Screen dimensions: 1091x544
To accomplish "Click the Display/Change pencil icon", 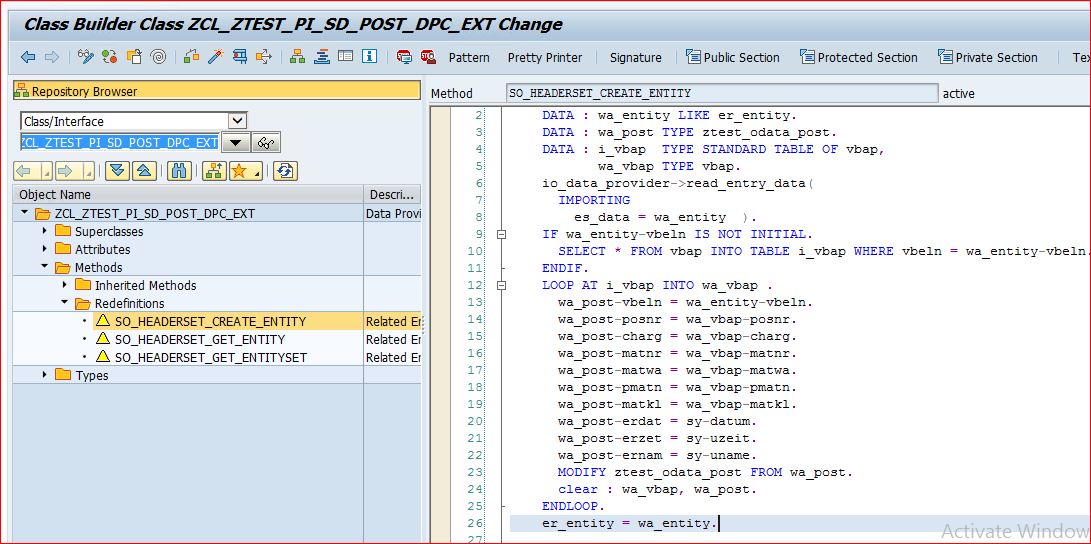I will (85, 57).
